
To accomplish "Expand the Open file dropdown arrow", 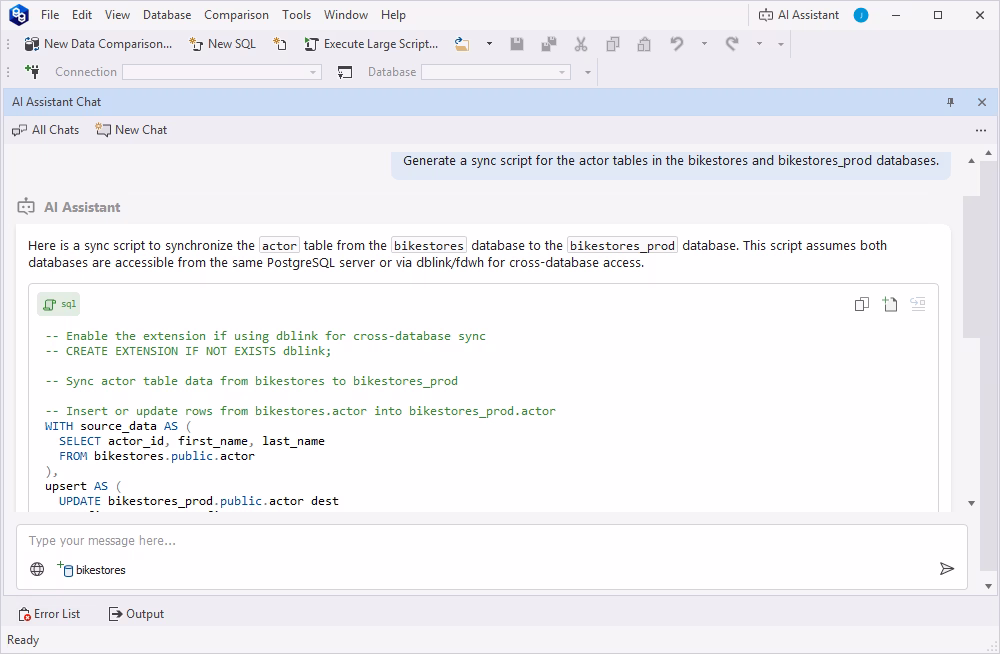I will [489, 44].
